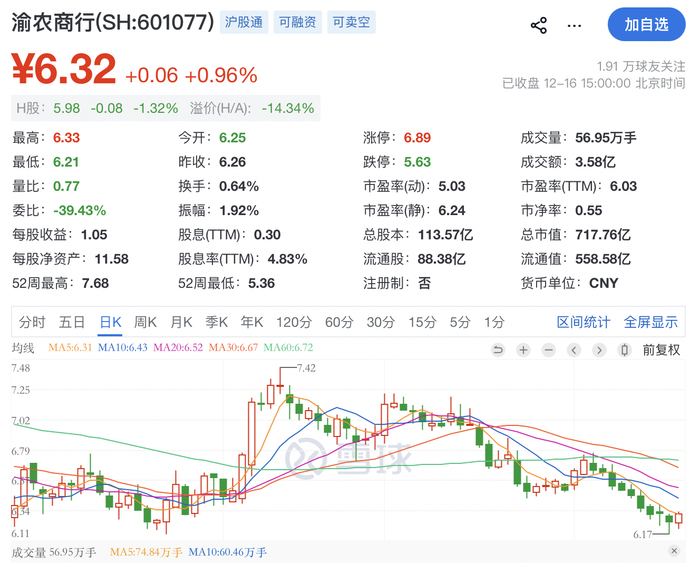Select the 年K chart tab

pyautogui.click(x=252, y=322)
